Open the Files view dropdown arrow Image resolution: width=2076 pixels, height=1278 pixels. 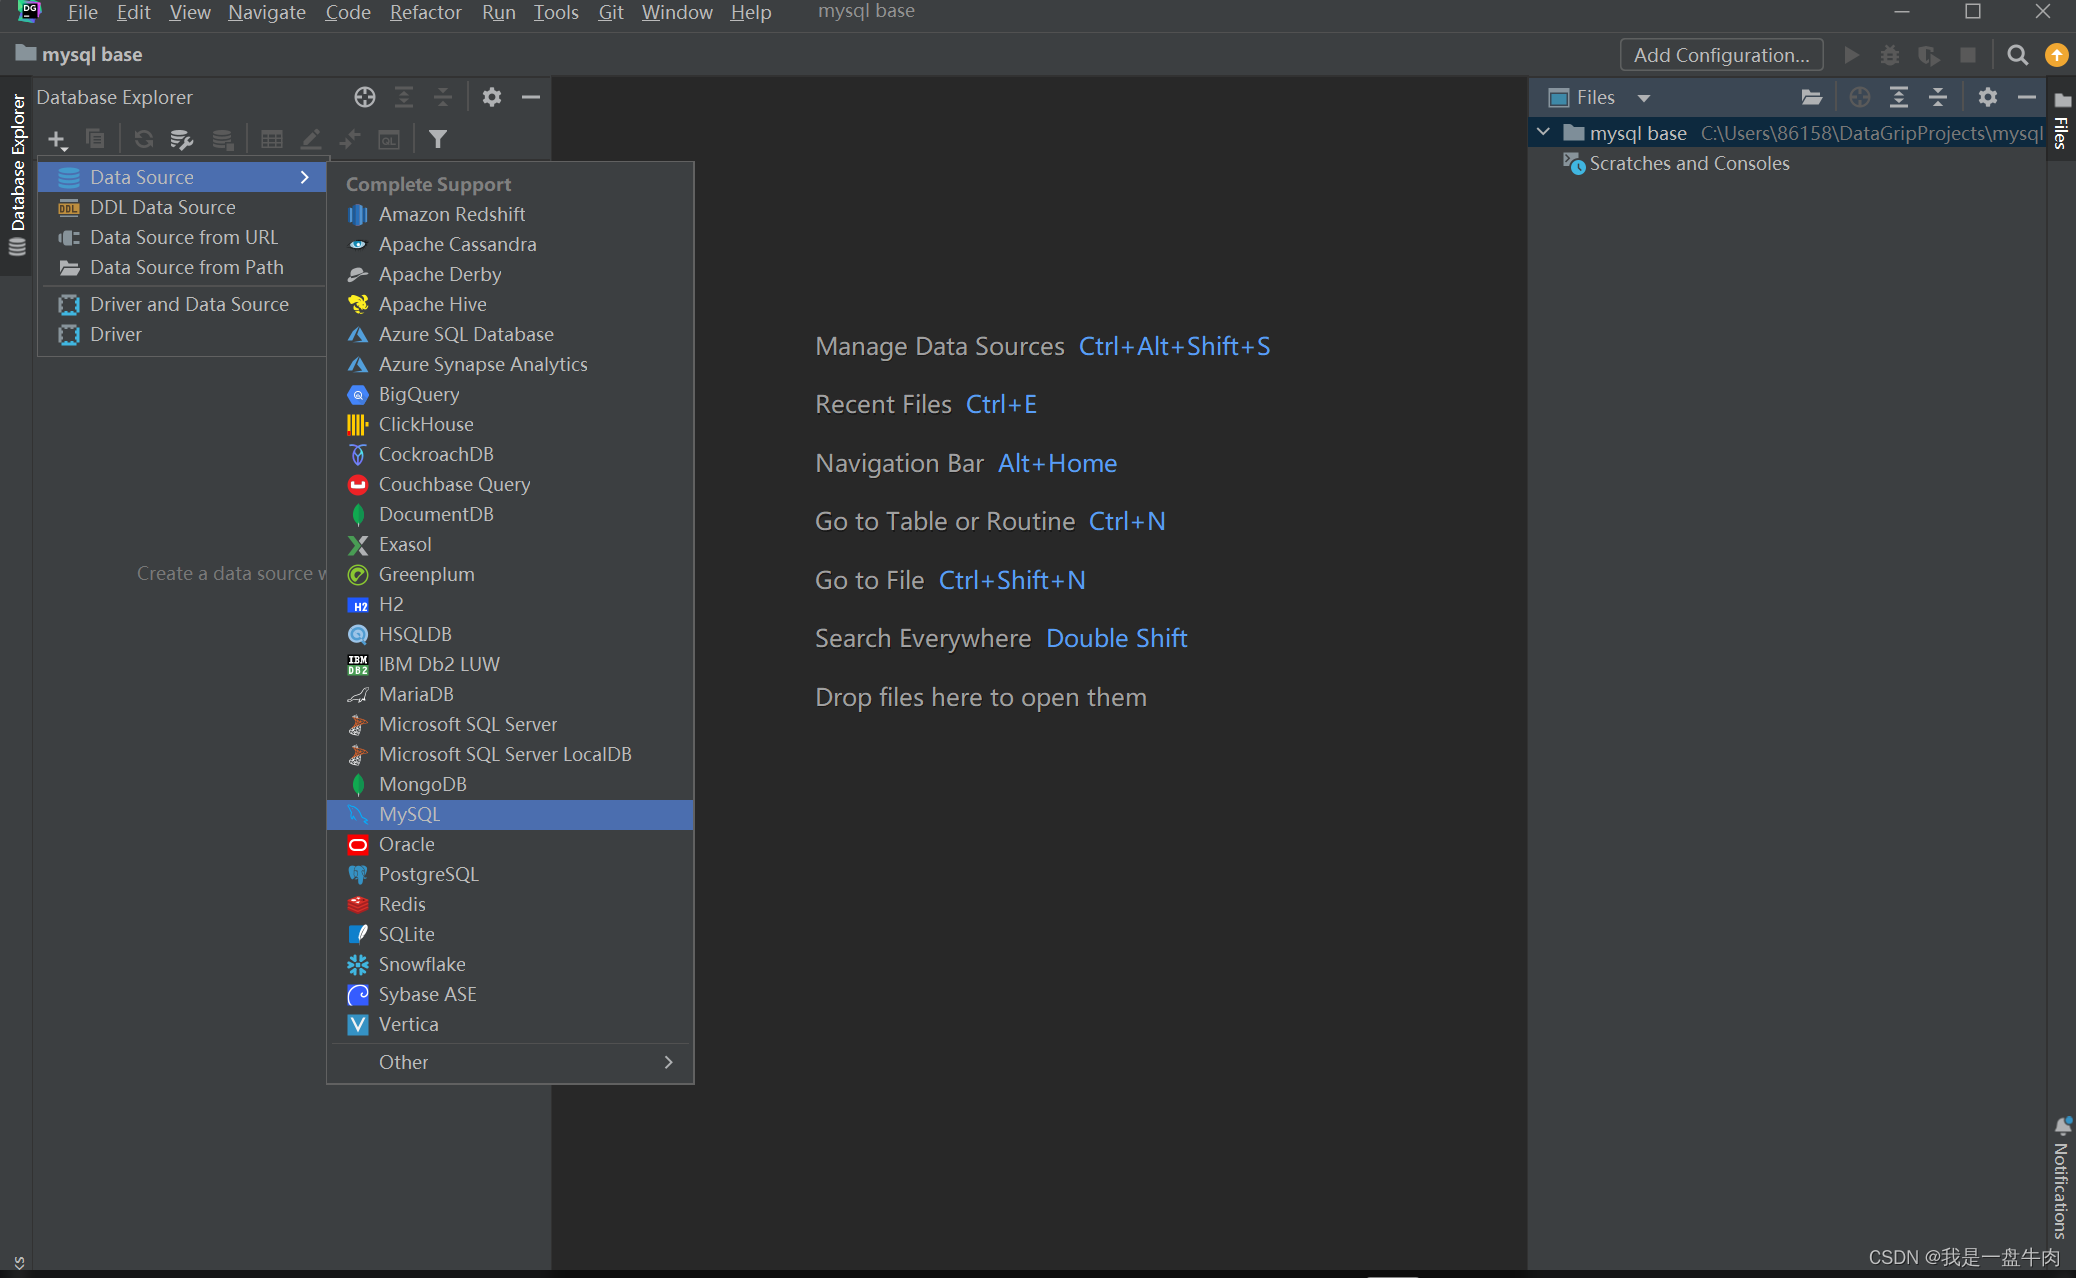point(1643,98)
